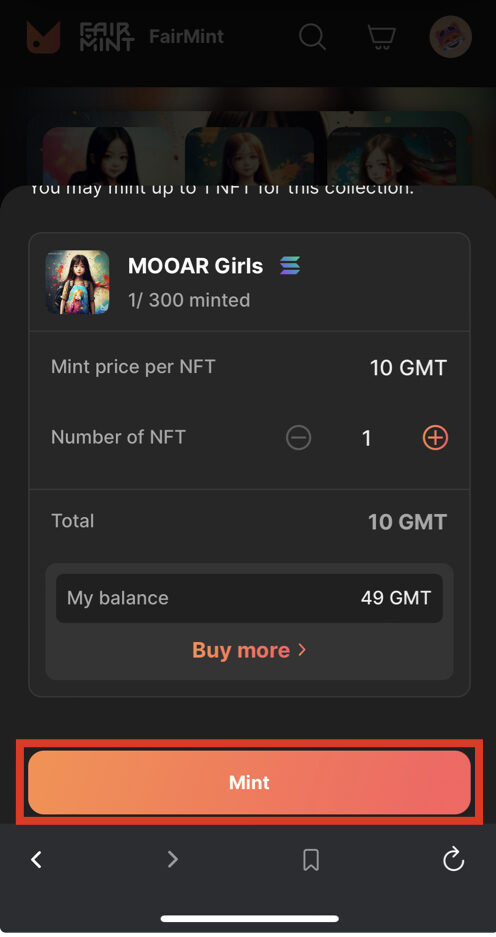The height and width of the screenshot is (937, 496).
Task: Open the user profile avatar
Action: click(451, 36)
